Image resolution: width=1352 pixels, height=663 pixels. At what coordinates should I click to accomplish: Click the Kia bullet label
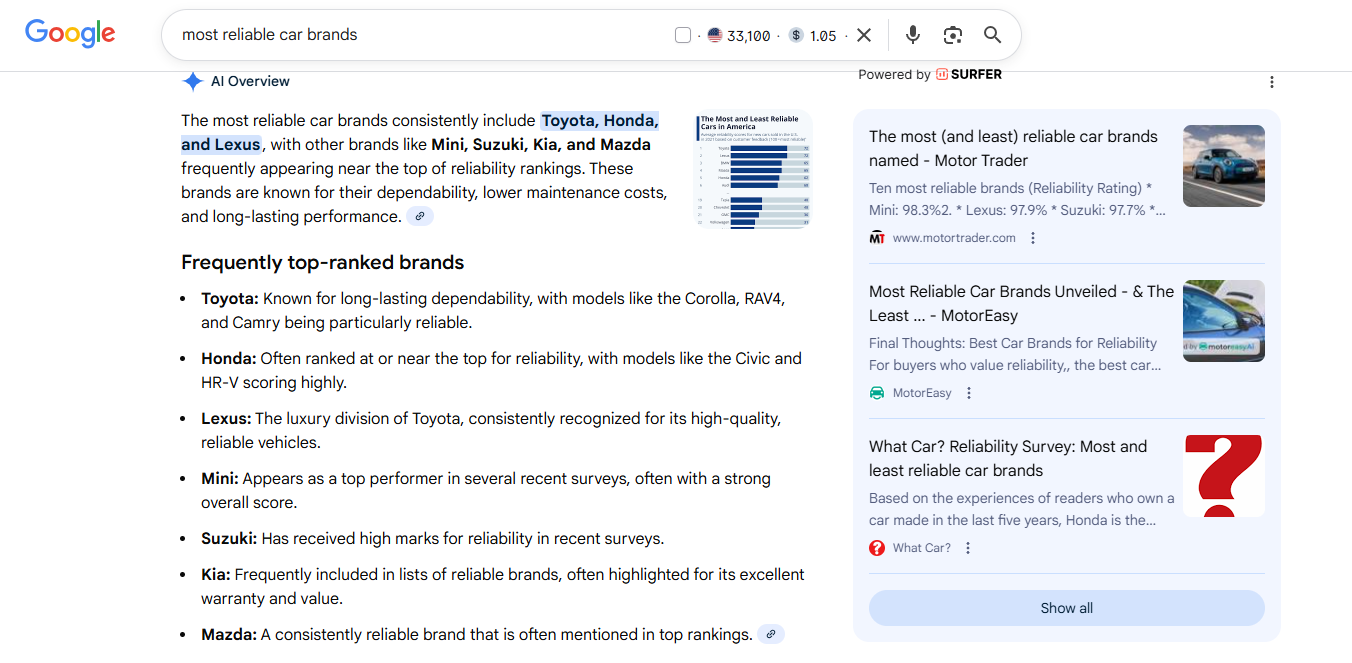tap(216, 574)
